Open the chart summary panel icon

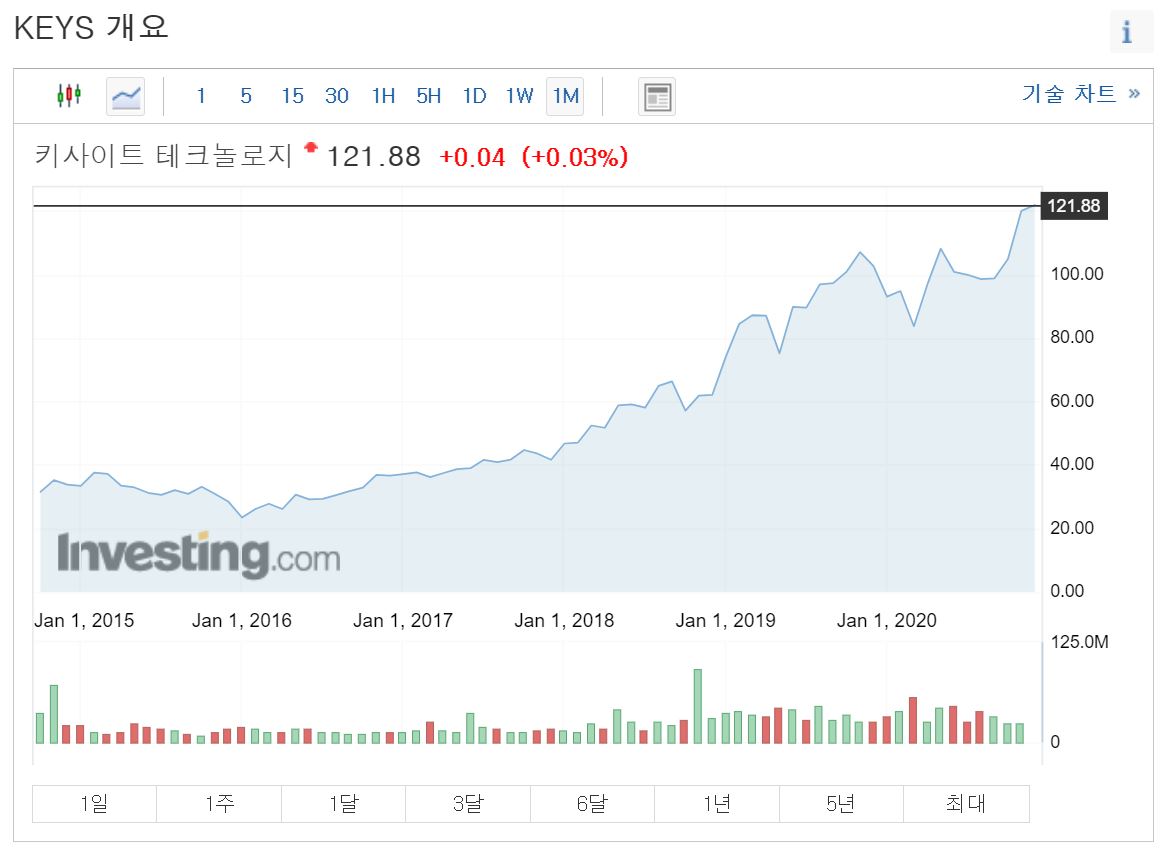657,96
